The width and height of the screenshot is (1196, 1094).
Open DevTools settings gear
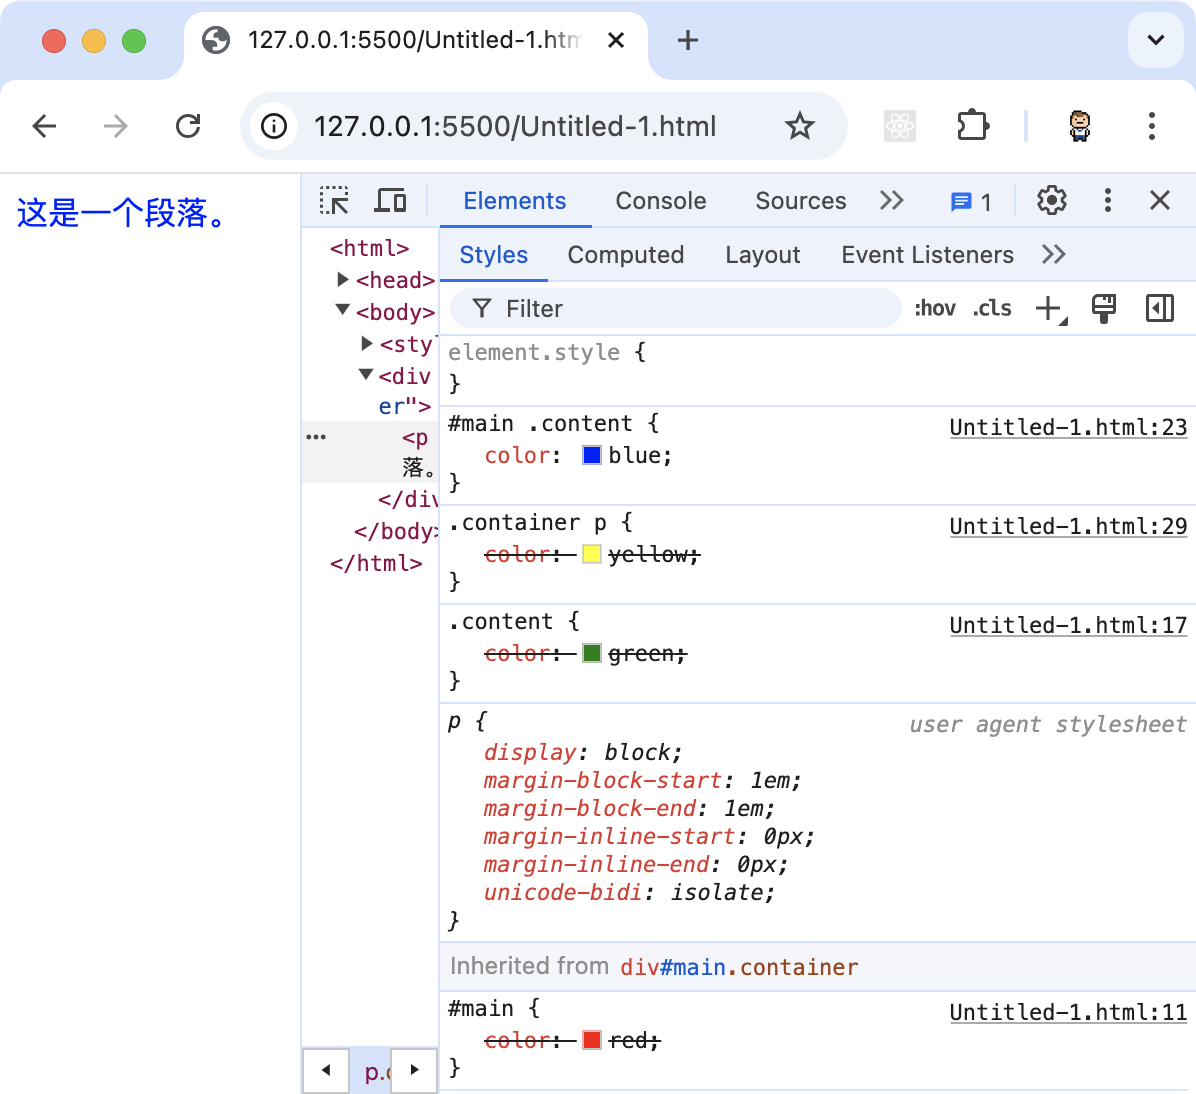pos(1051,201)
